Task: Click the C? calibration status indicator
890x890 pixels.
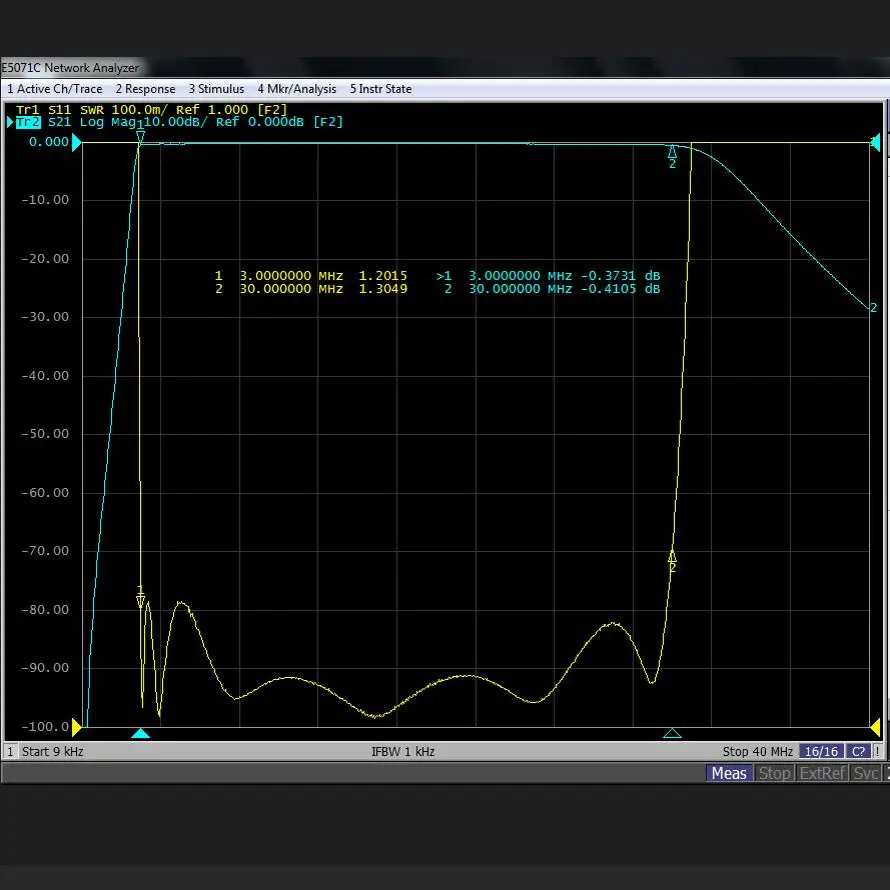Action: tap(858, 751)
